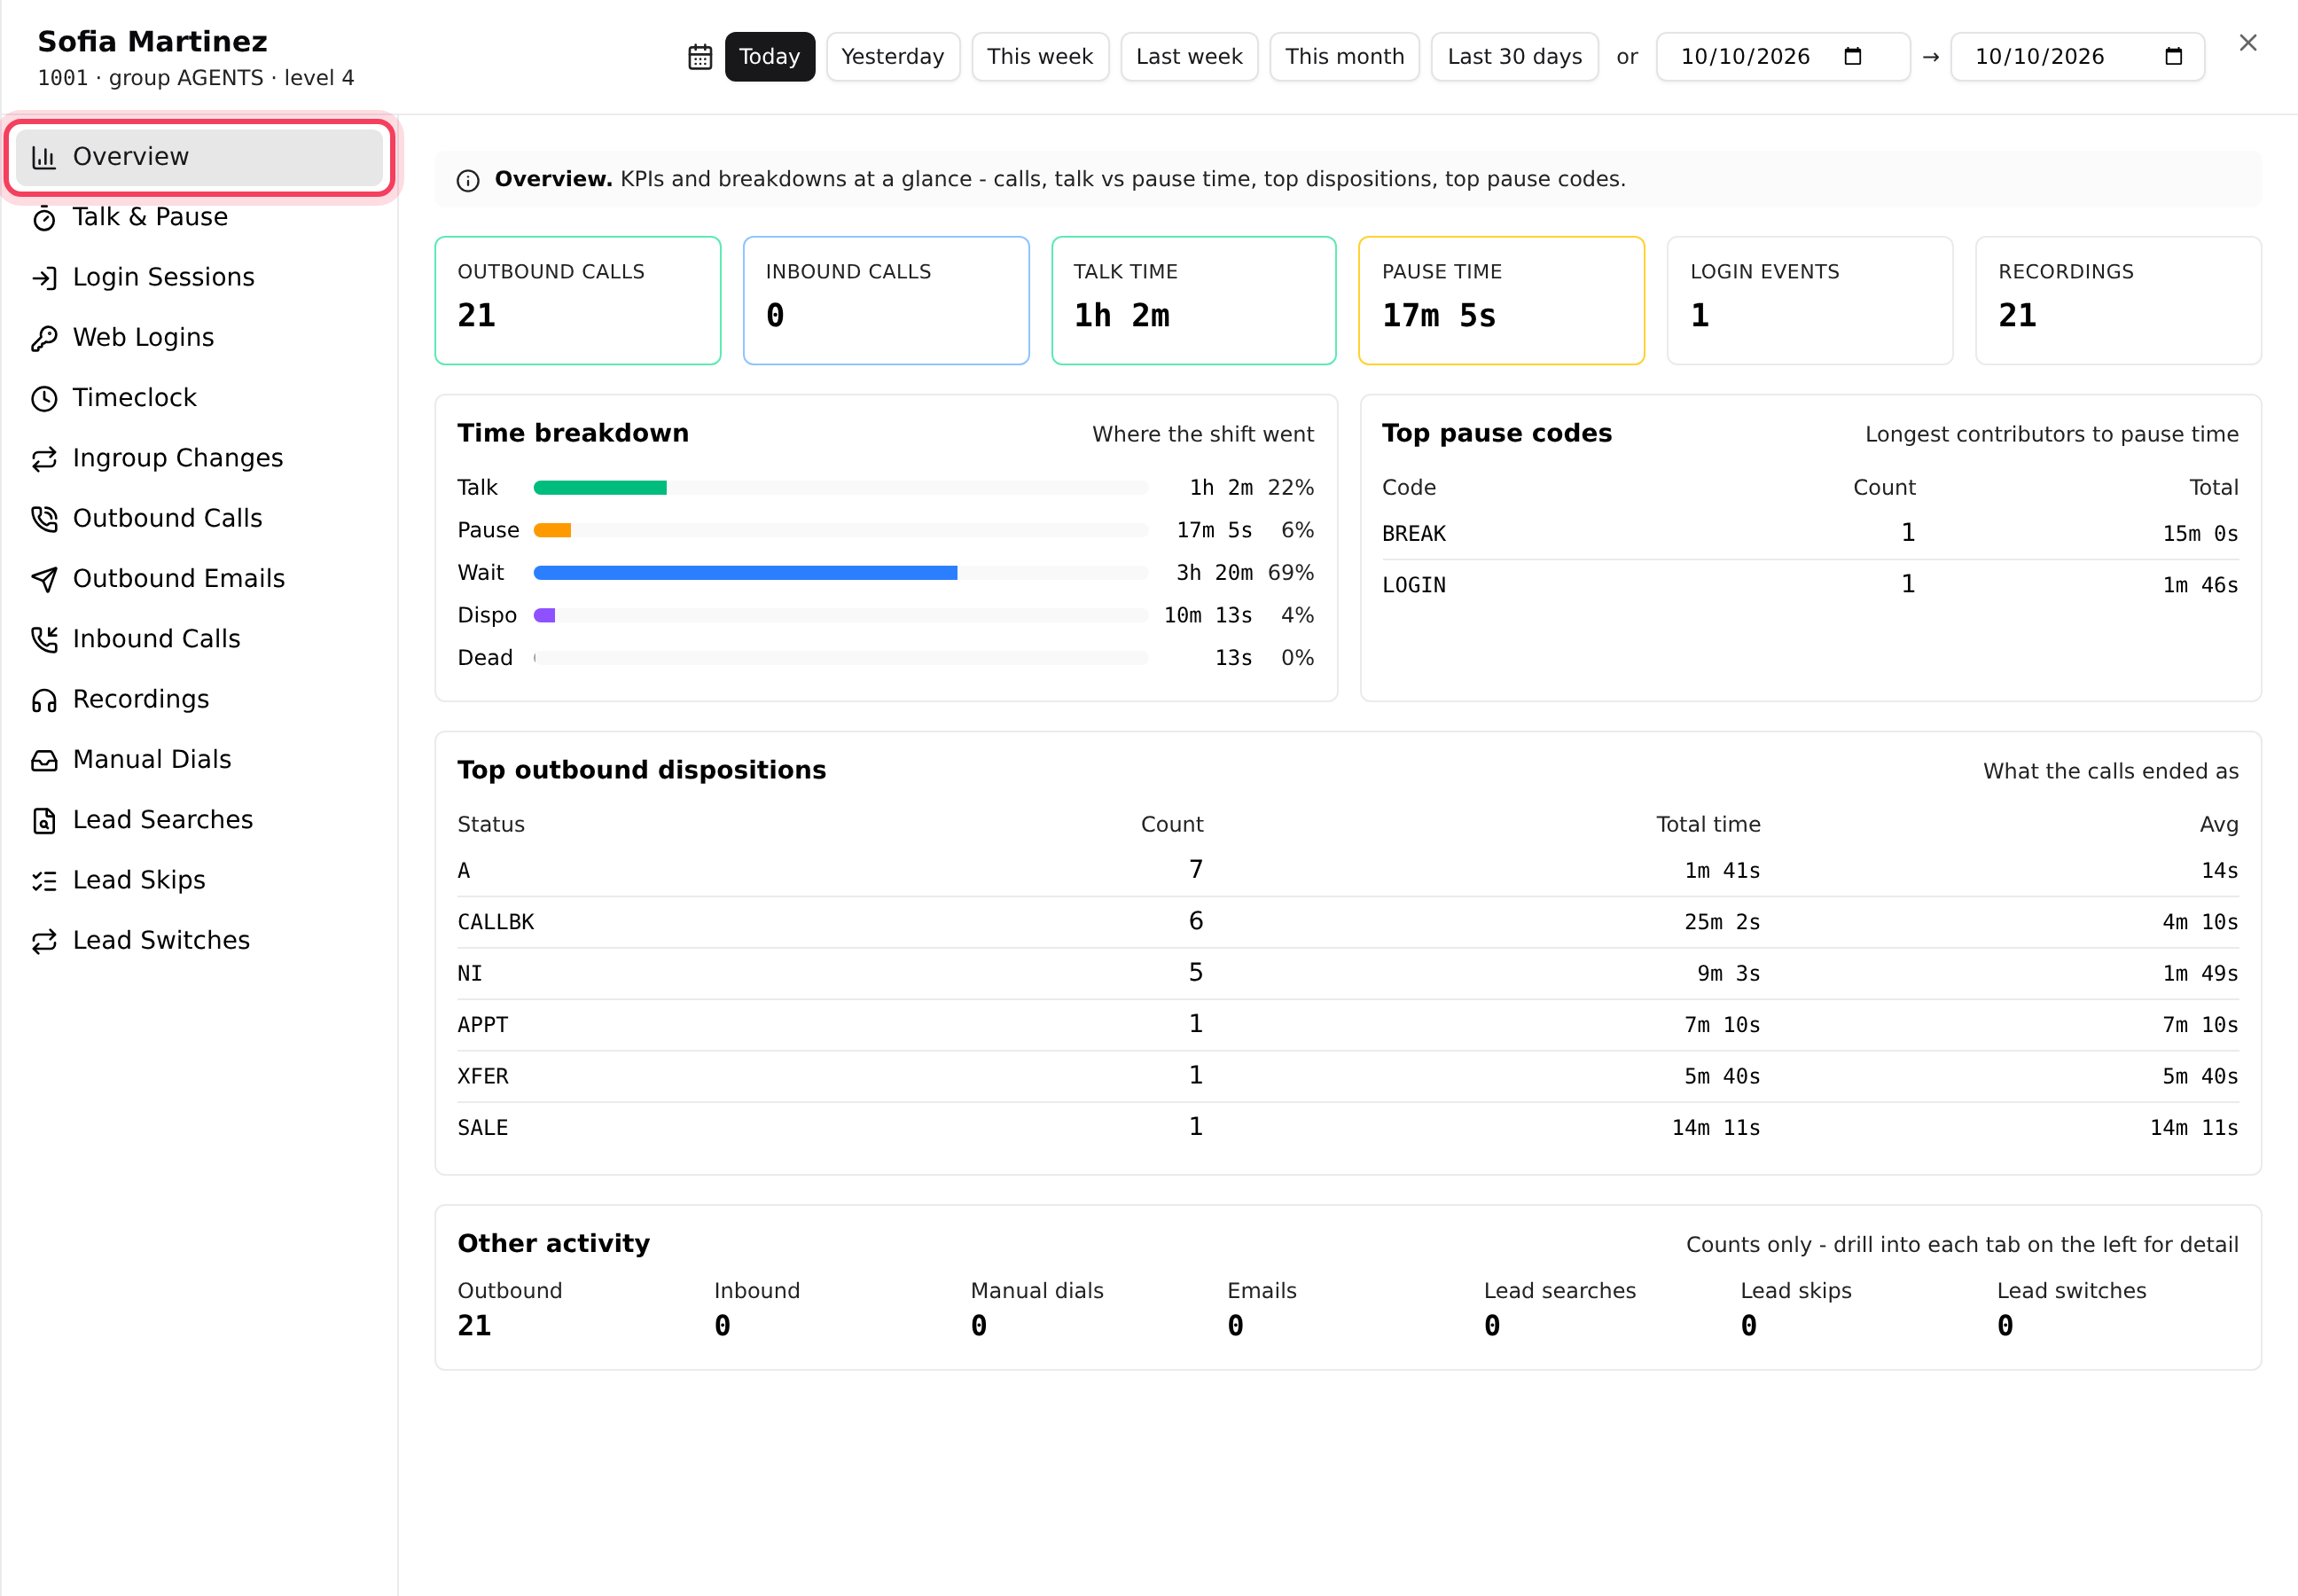This screenshot has width=2298, height=1596.
Task: Click the Recordings headphones icon
Action: click(x=44, y=700)
